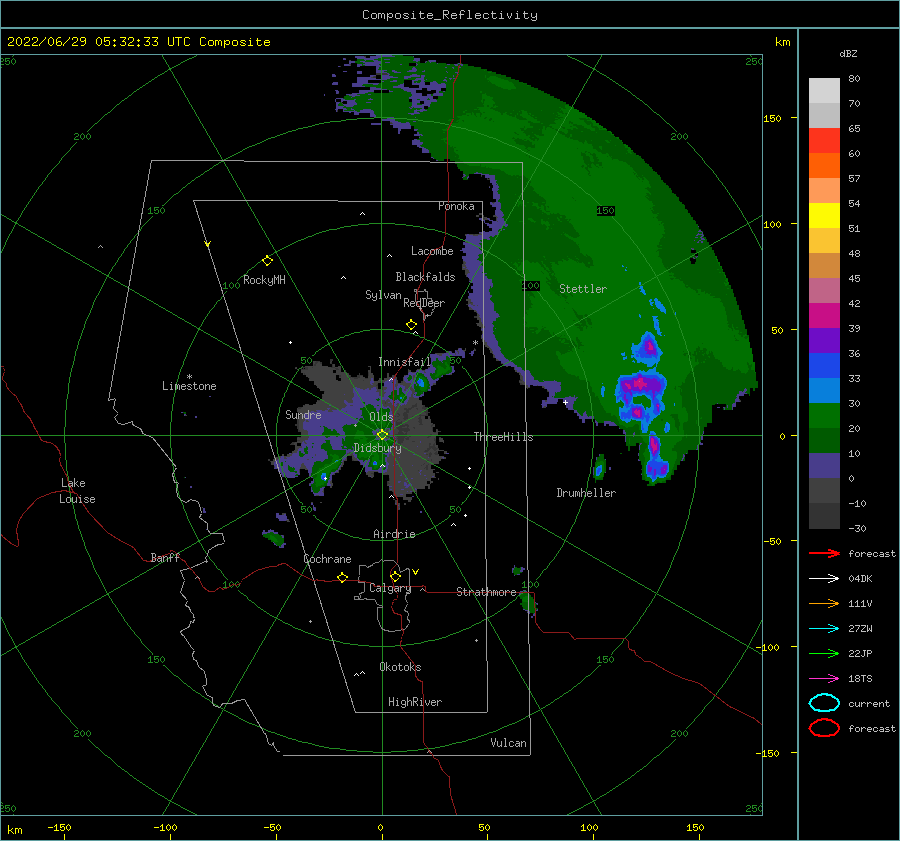Click the Airdrie town label
900x841 pixels.
394,534
